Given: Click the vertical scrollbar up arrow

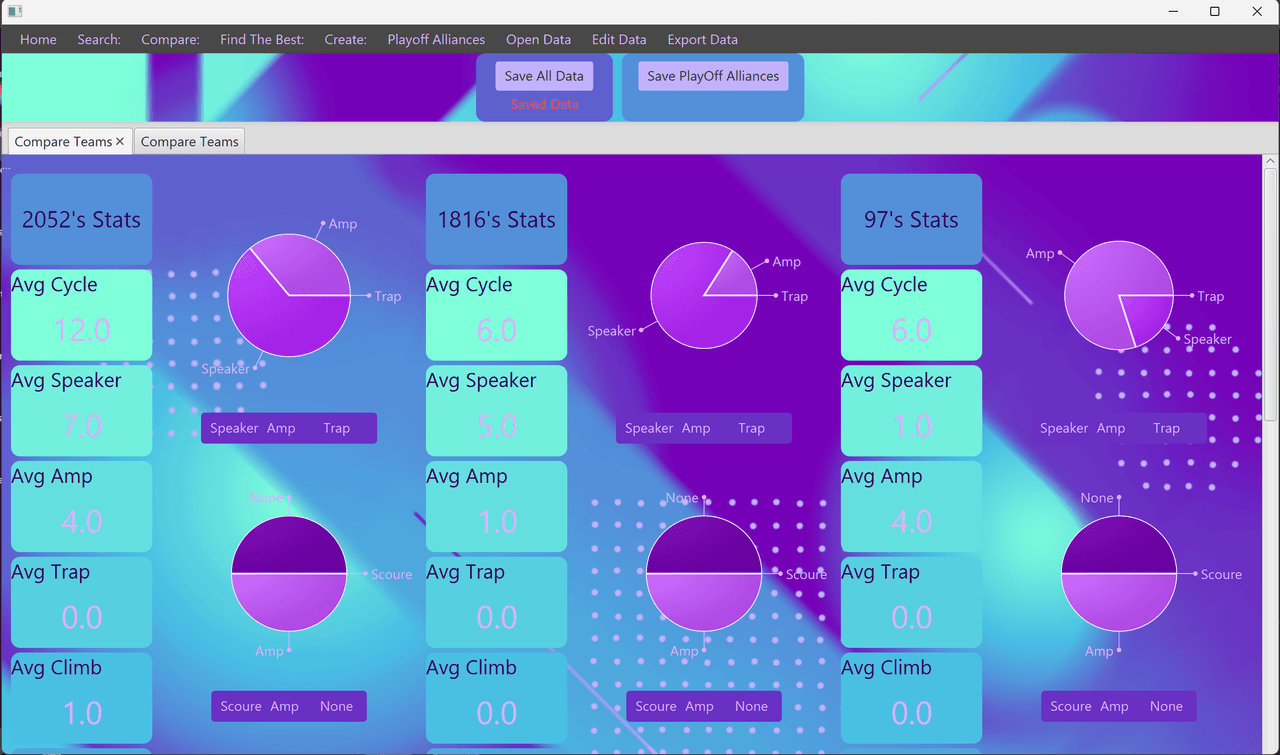Looking at the screenshot, I should point(1271,161).
